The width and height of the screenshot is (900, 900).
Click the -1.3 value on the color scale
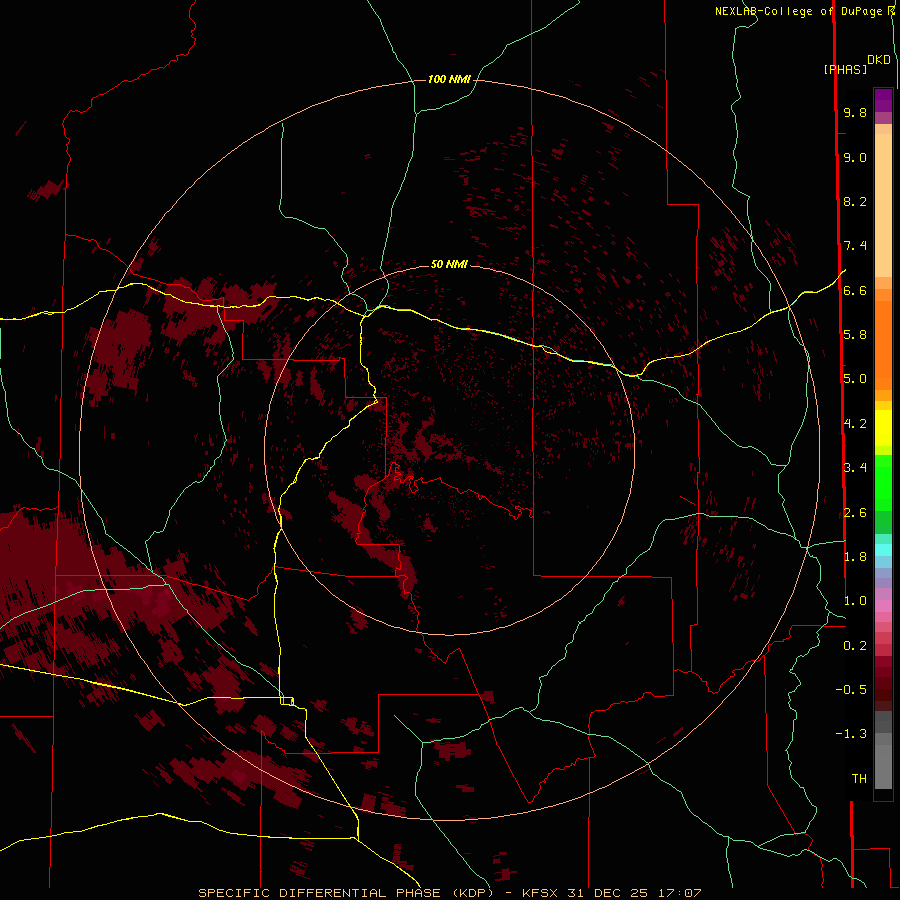(851, 734)
